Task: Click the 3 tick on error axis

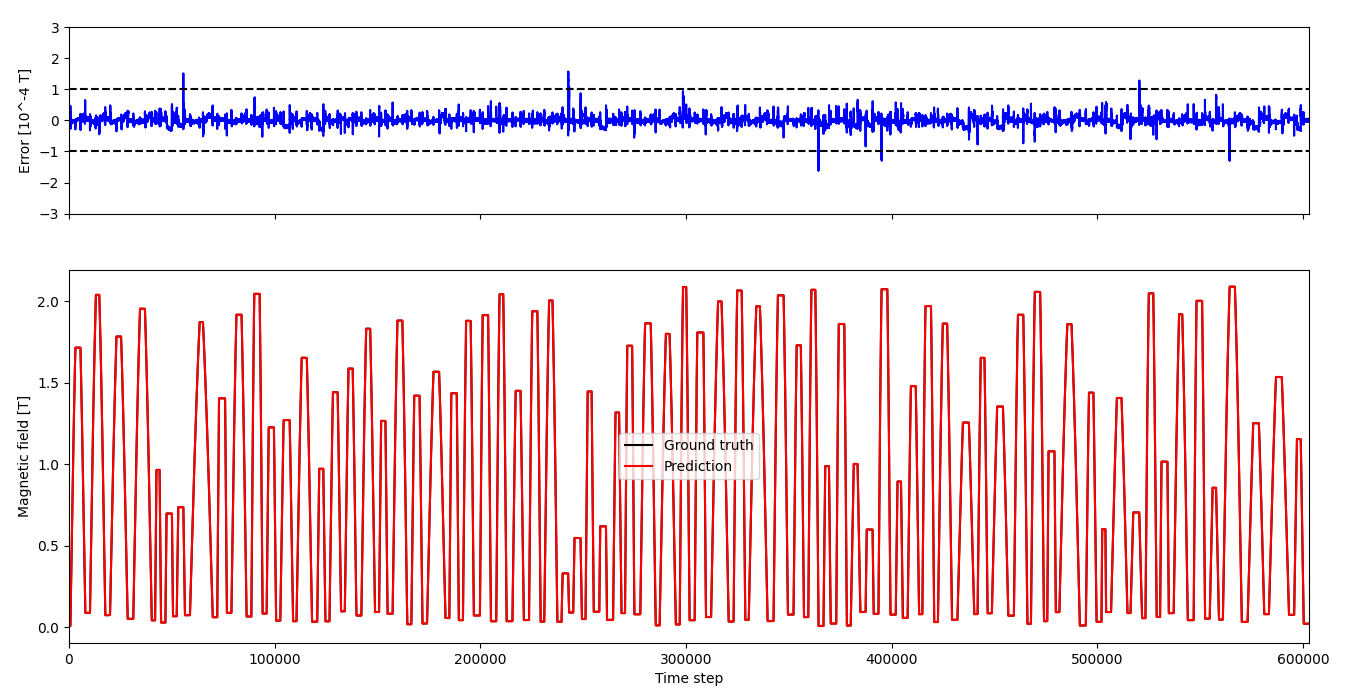Action: click(55, 27)
